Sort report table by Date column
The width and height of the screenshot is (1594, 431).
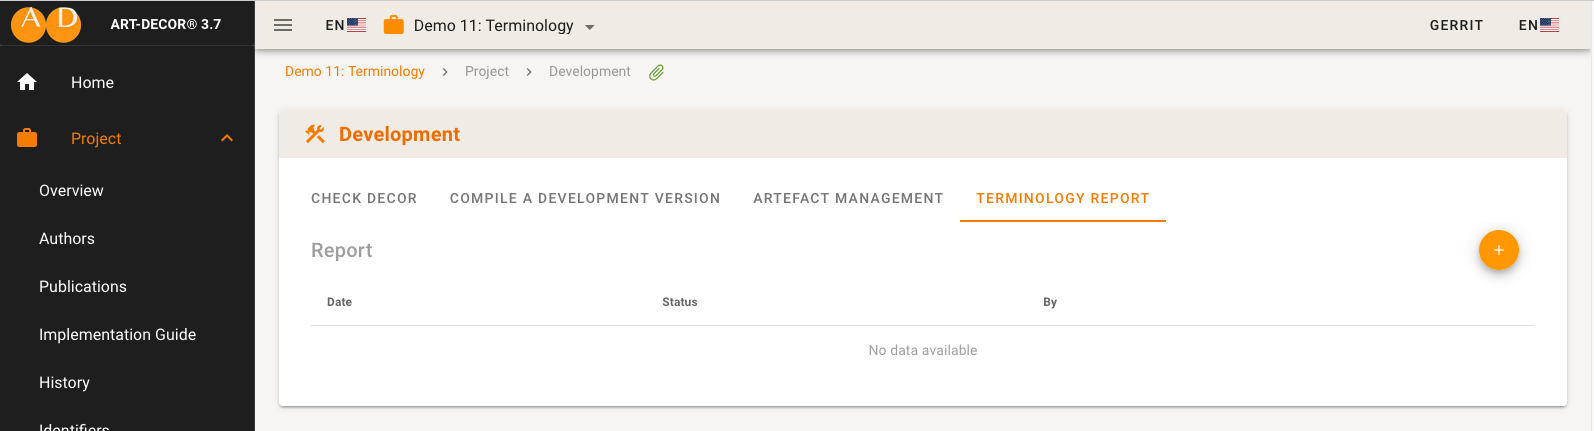tap(339, 302)
